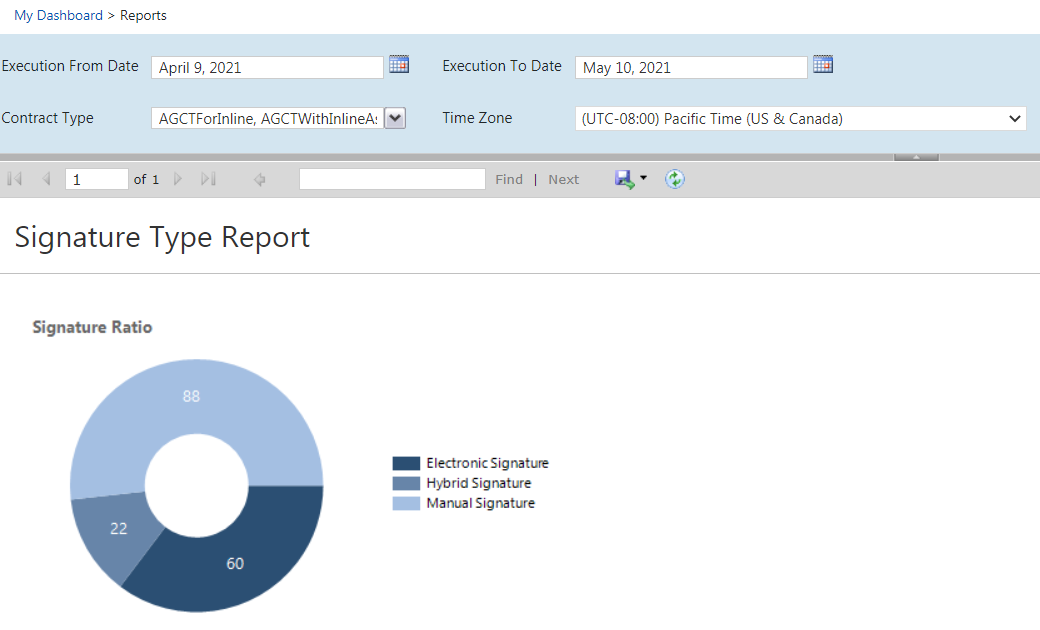The image size is (1040, 630).
Task: Navigate to My Dashboard breadcrumb link
Action: [x=58, y=15]
